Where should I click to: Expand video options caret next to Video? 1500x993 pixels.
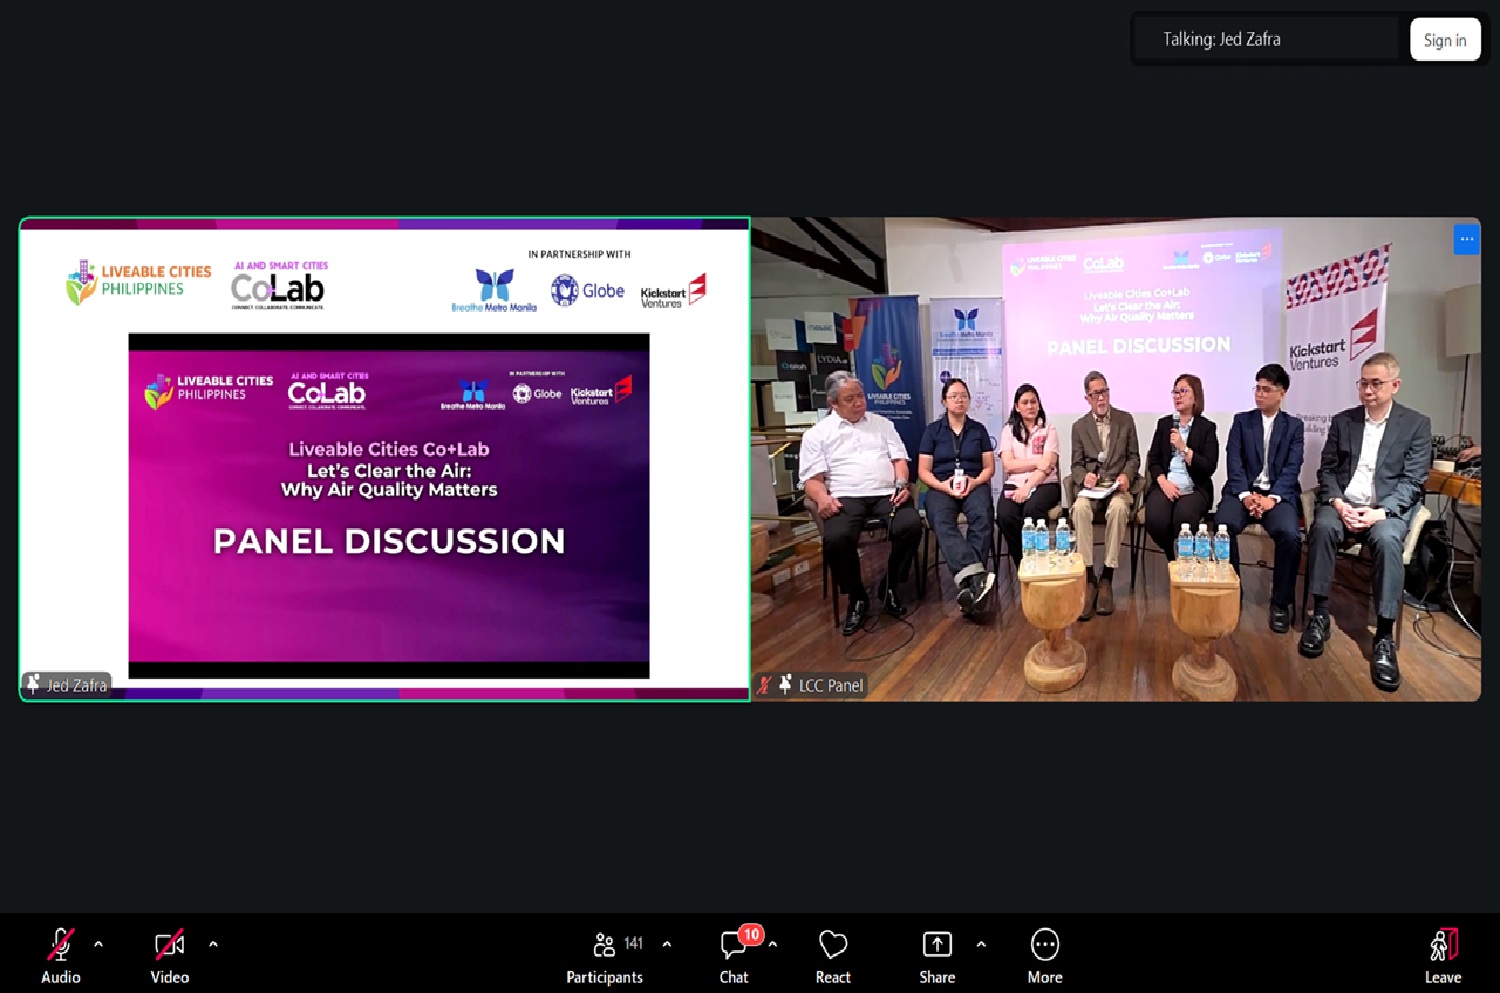213,944
